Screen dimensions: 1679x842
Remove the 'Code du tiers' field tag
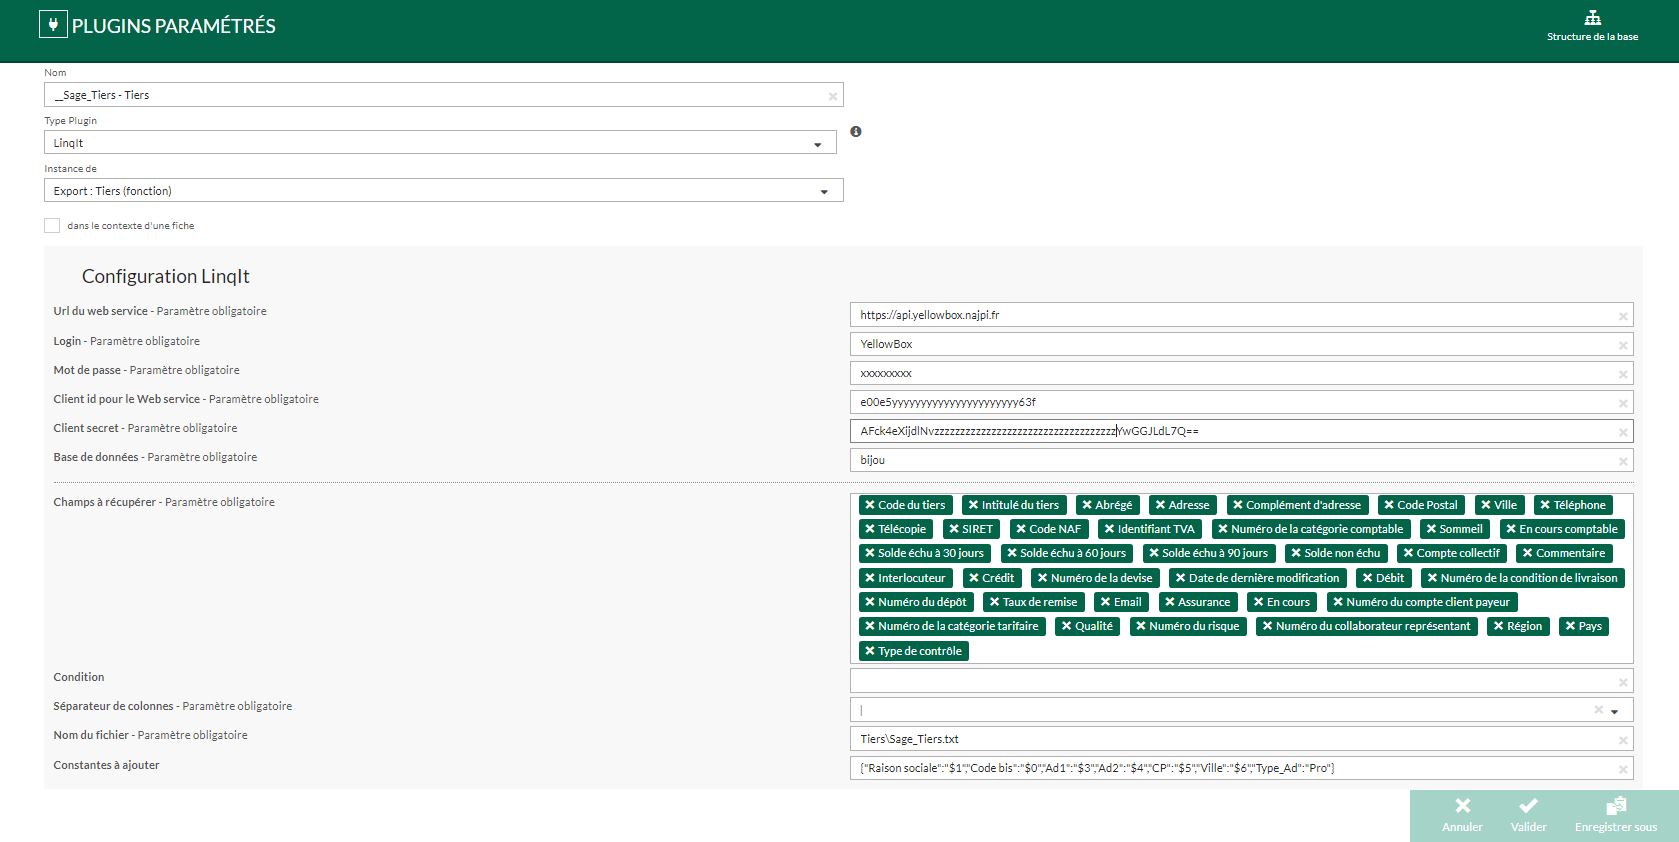click(870, 505)
